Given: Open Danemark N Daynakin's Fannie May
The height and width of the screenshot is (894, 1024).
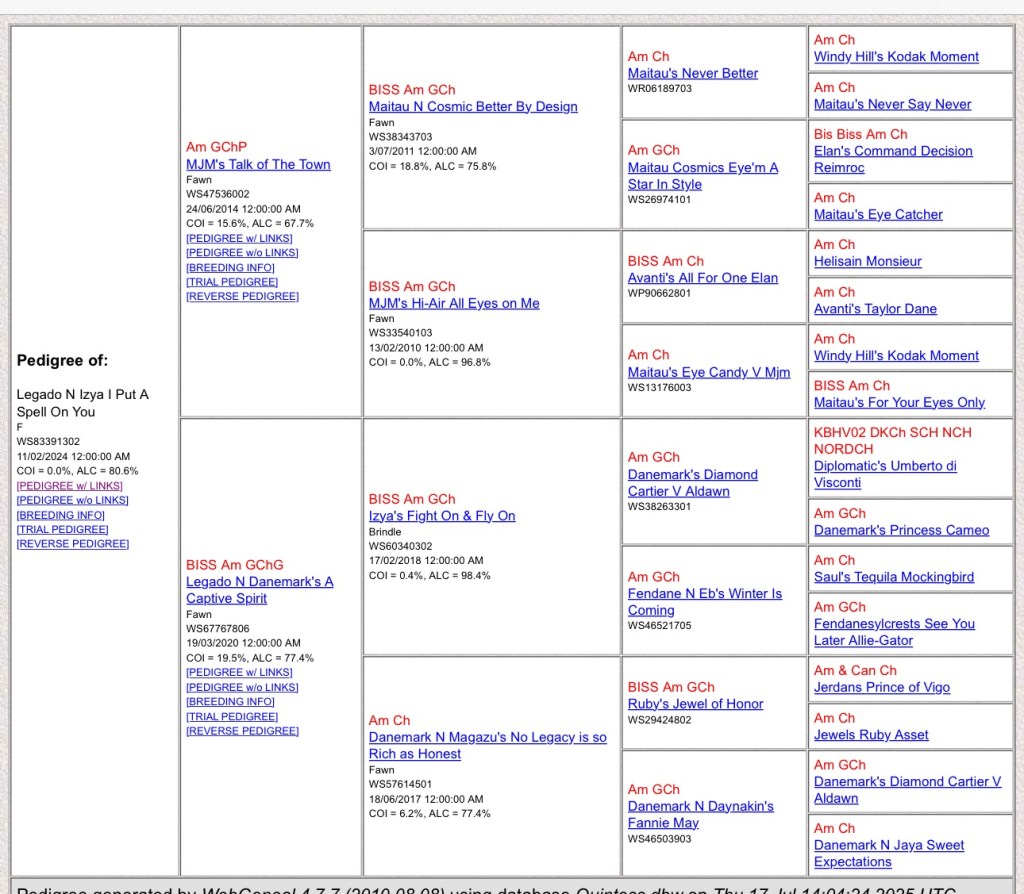Looking at the screenshot, I should (700, 806).
